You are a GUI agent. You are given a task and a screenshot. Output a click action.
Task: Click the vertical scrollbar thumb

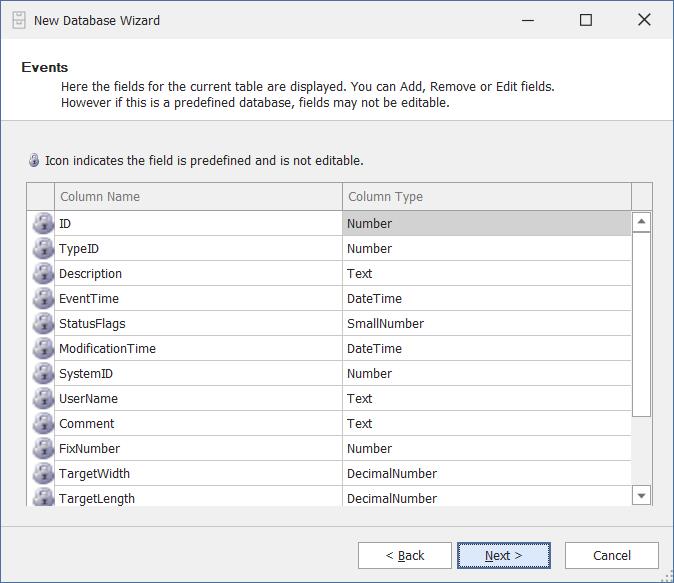coord(641,325)
